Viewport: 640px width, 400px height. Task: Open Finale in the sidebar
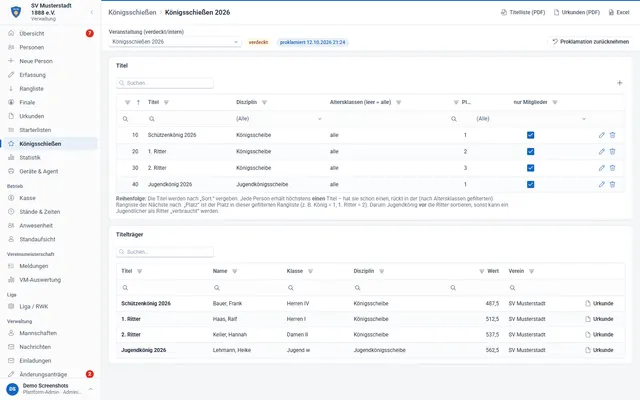coord(49,102)
